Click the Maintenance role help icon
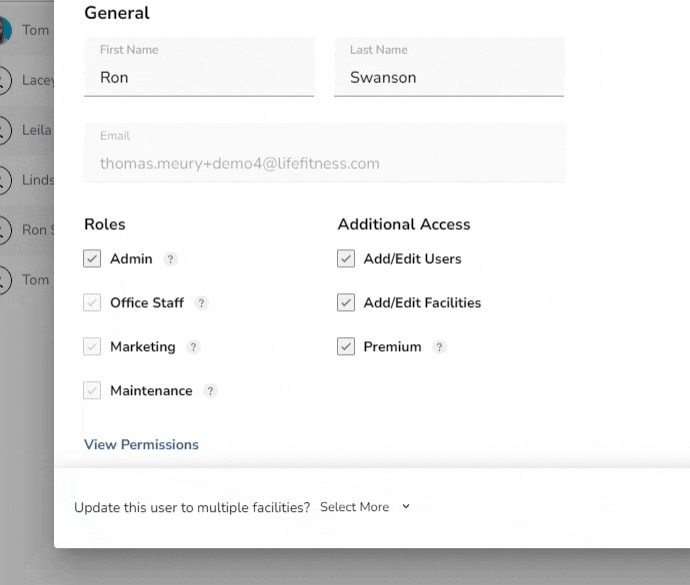This screenshot has width=690, height=585. [210, 391]
